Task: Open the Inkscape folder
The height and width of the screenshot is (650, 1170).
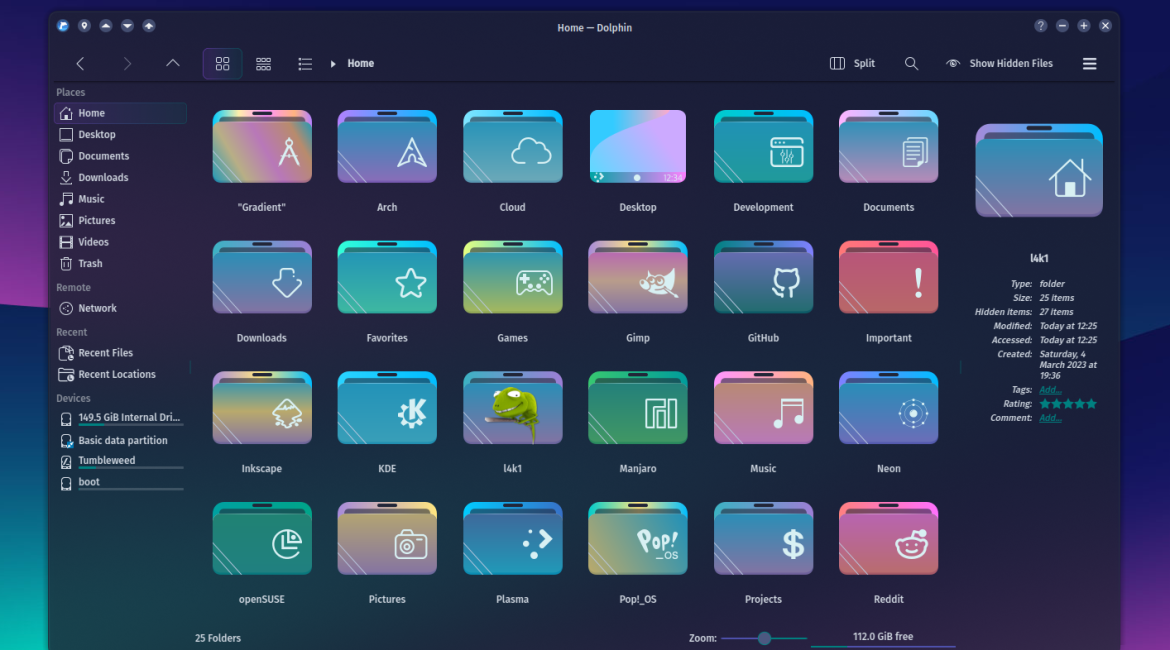Action: click(262, 410)
